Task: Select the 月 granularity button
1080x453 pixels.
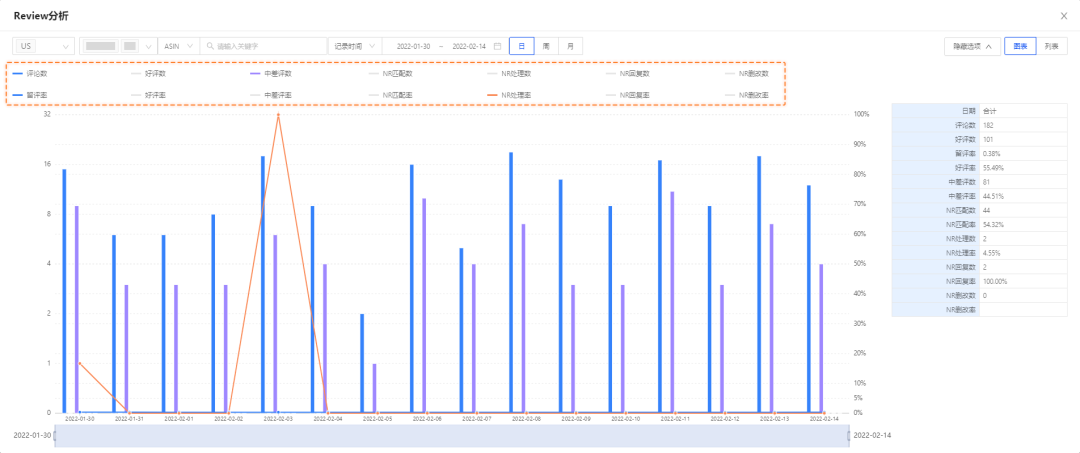Action: pyautogui.click(x=570, y=46)
